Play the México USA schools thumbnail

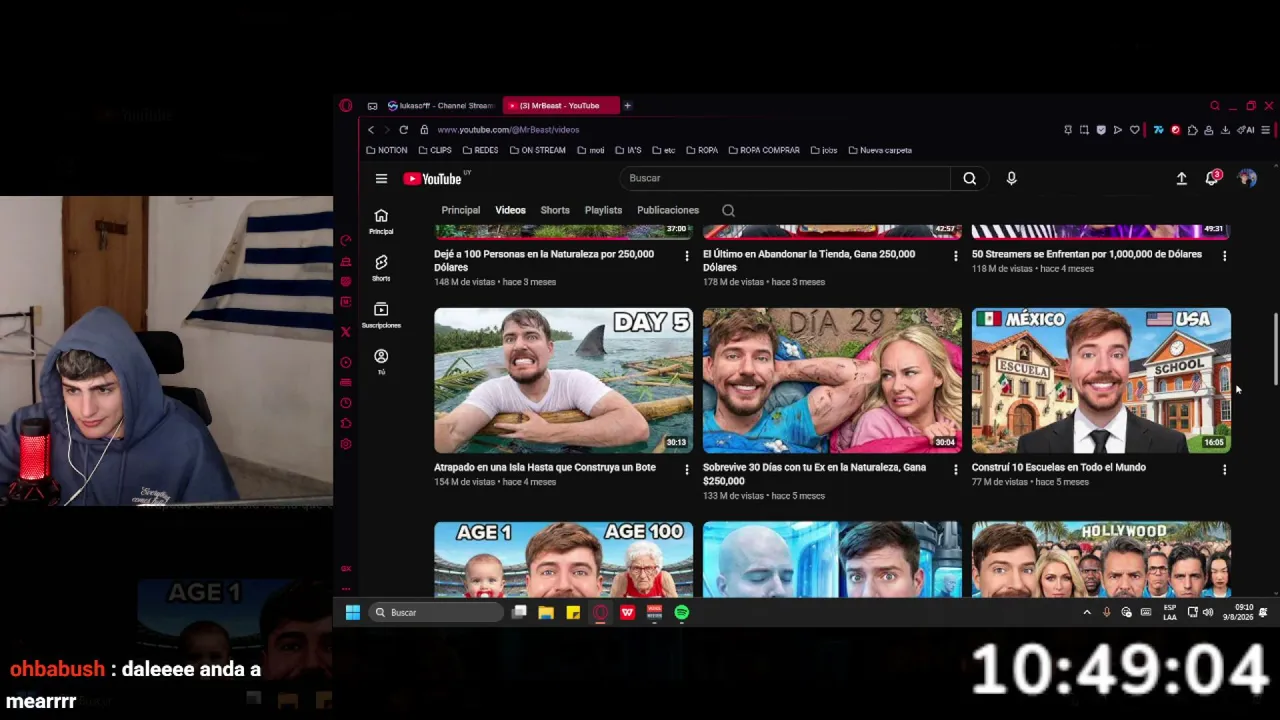1101,380
